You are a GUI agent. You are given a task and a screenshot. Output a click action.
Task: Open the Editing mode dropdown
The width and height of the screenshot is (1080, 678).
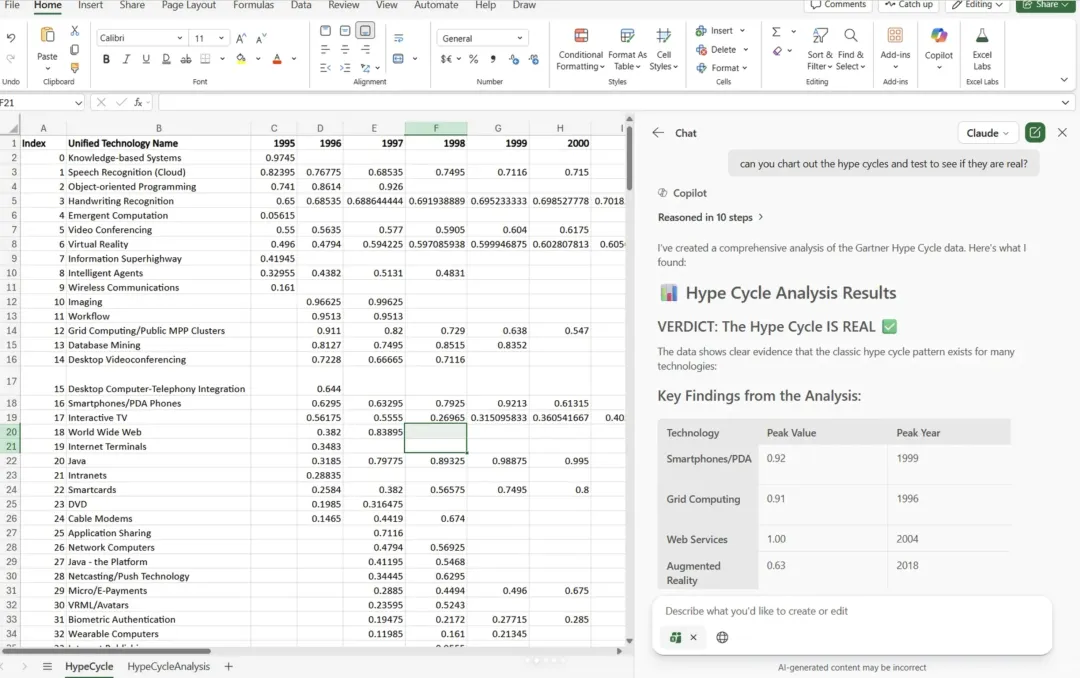pyautogui.click(x=977, y=5)
